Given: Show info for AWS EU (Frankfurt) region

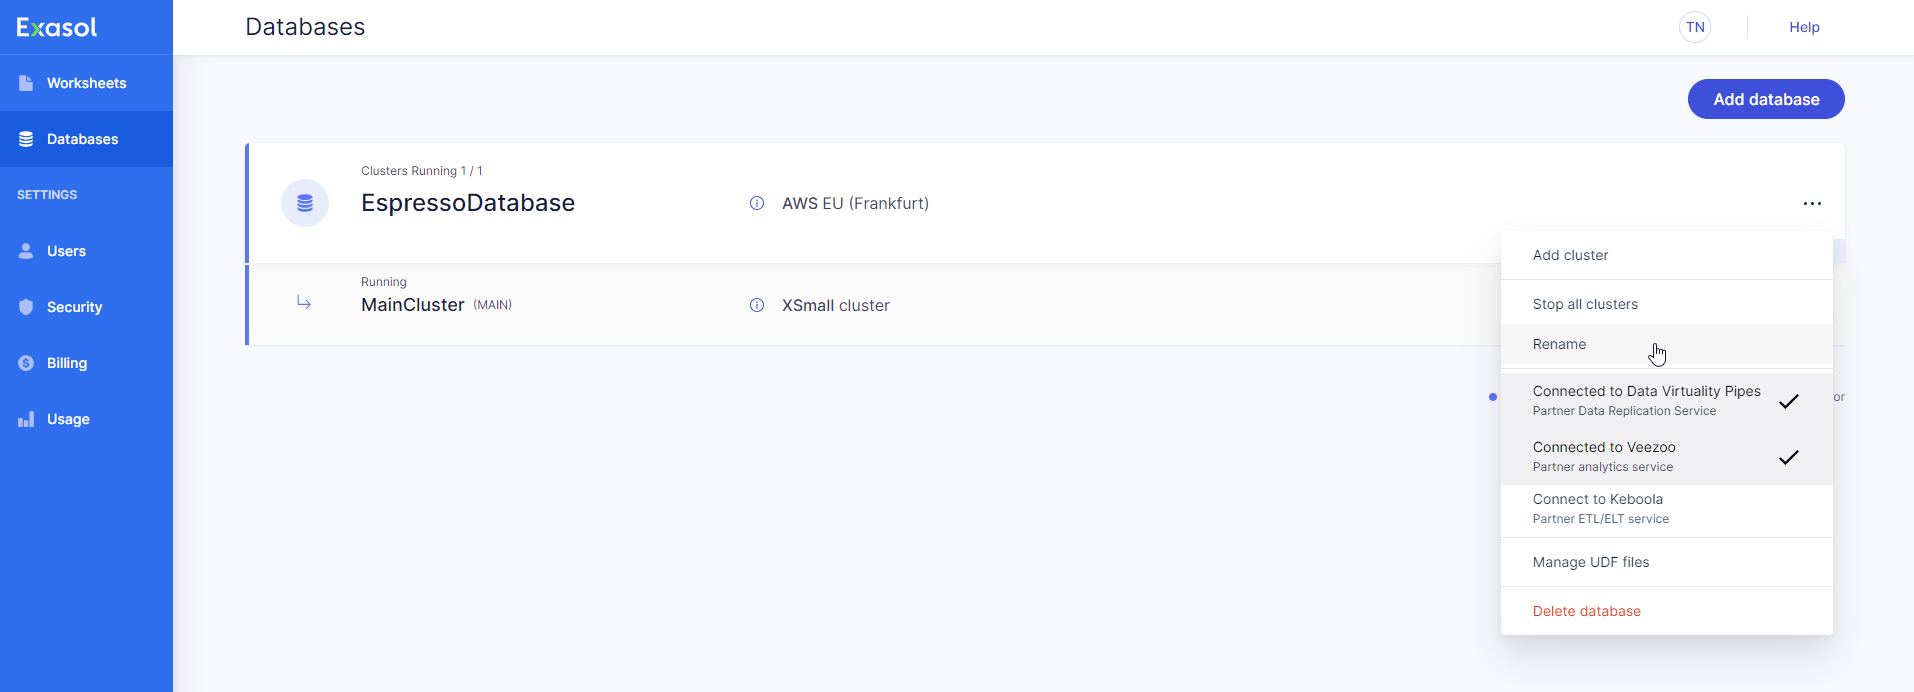Looking at the screenshot, I should pos(757,203).
